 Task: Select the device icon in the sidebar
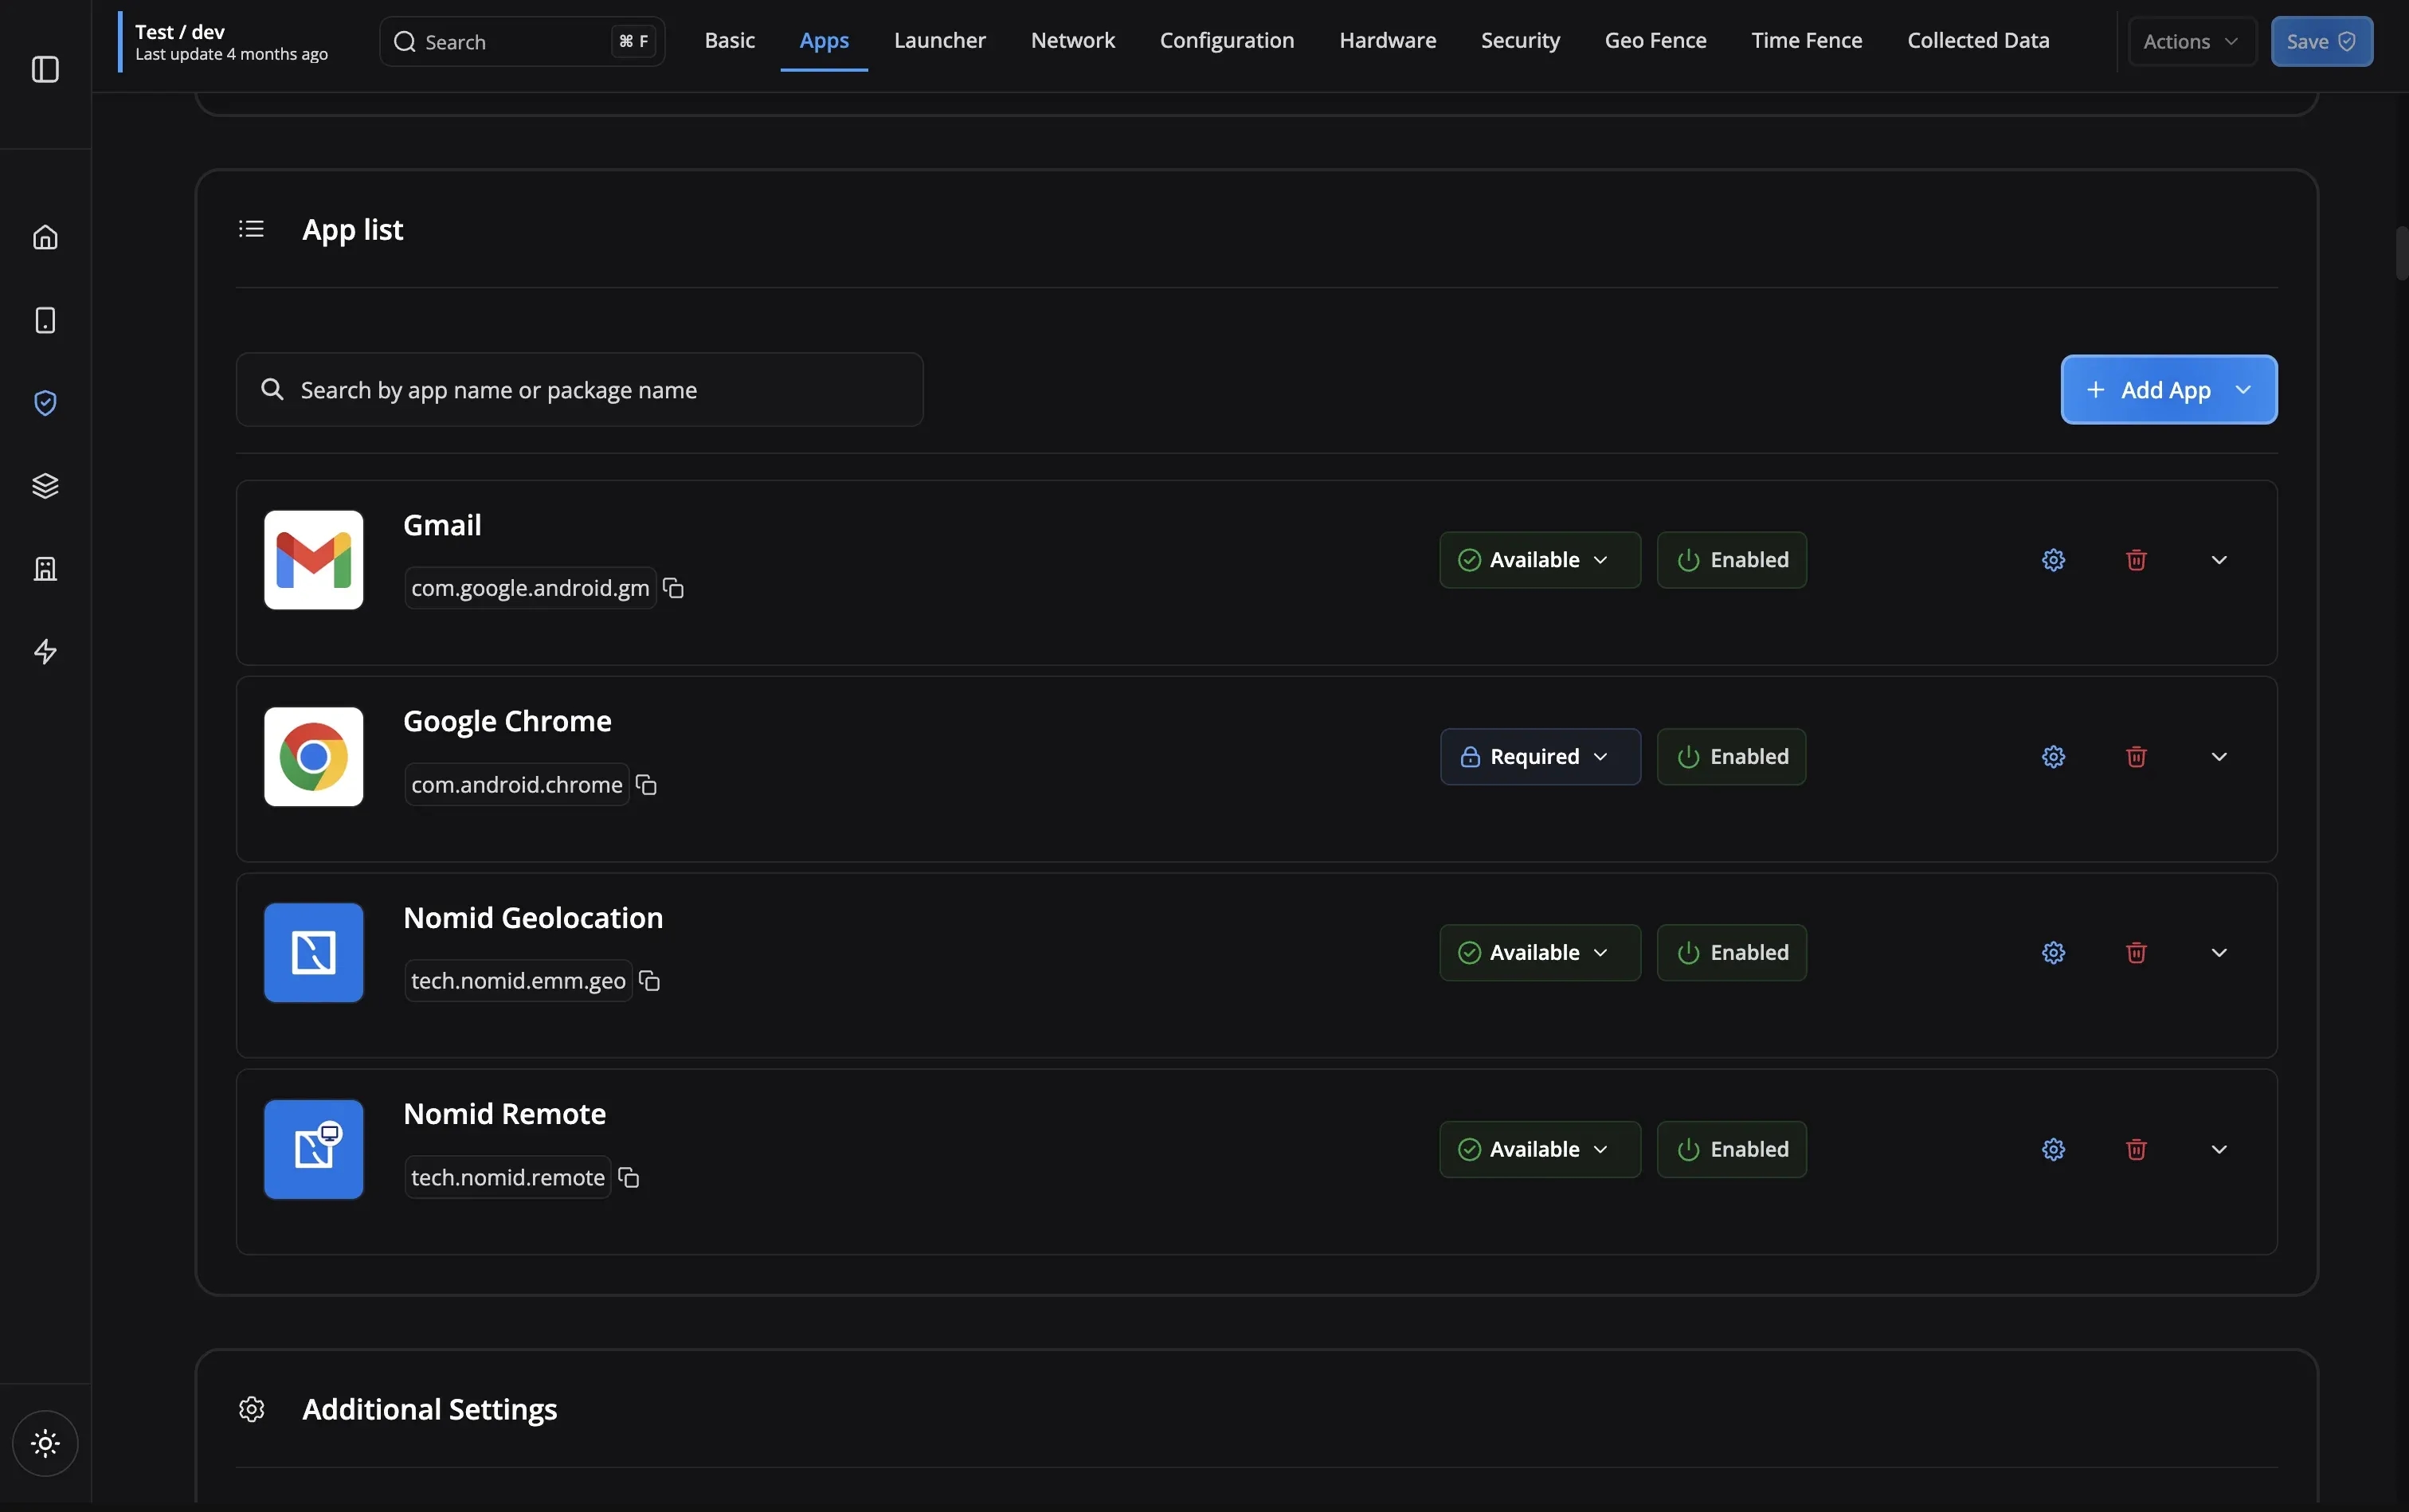coord(45,319)
